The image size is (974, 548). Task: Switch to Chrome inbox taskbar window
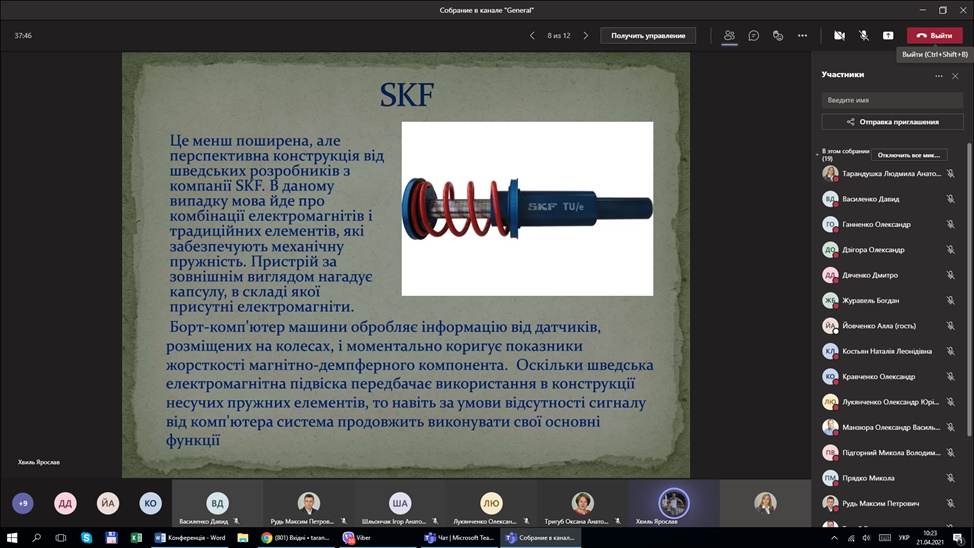click(x=296, y=538)
